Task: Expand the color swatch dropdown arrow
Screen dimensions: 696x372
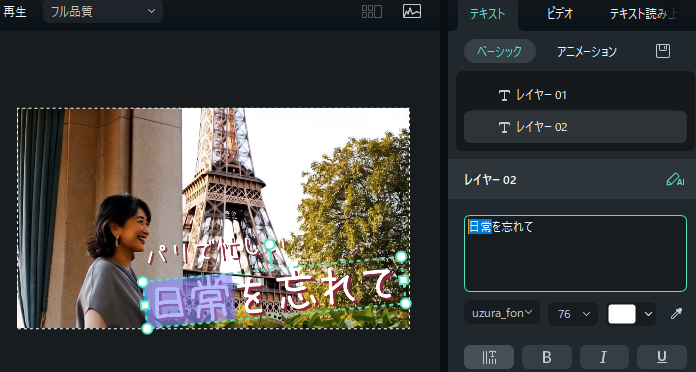Action: pyautogui.click(x=649, y=314)
